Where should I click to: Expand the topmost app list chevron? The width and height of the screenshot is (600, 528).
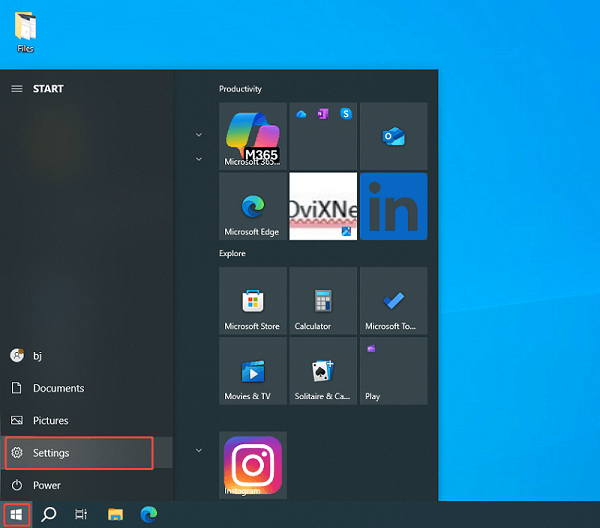pyautogui.click(x=199, y=135)
